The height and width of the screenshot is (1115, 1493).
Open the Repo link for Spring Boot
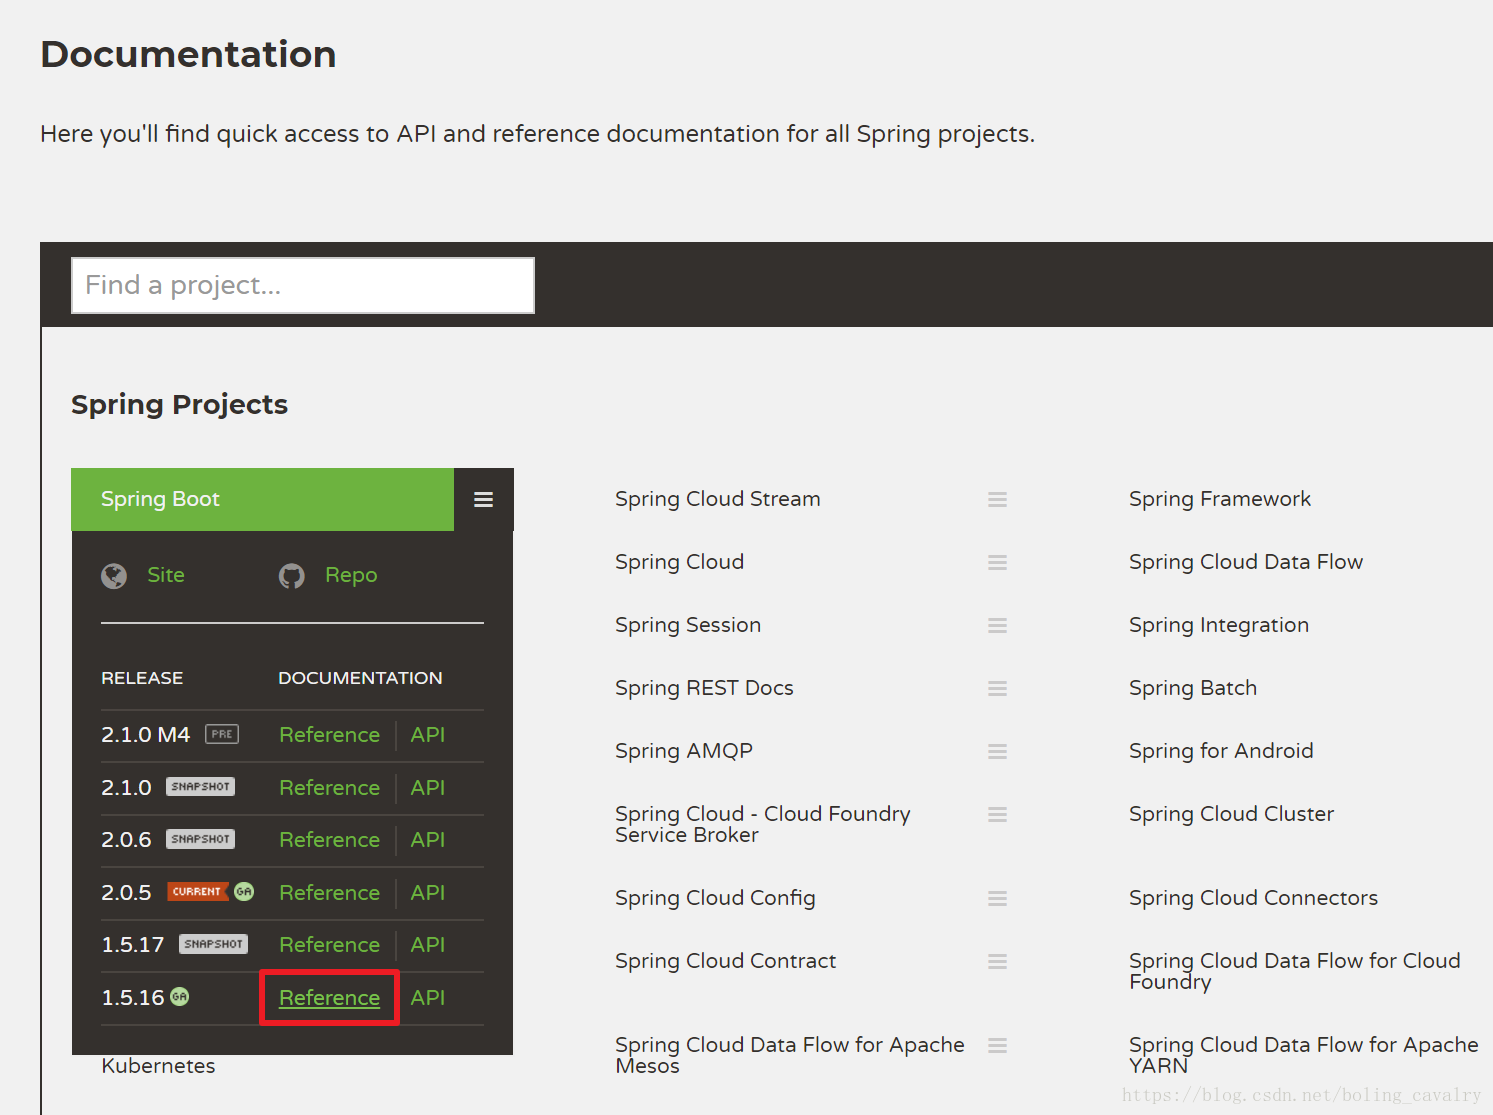(351, 575)
